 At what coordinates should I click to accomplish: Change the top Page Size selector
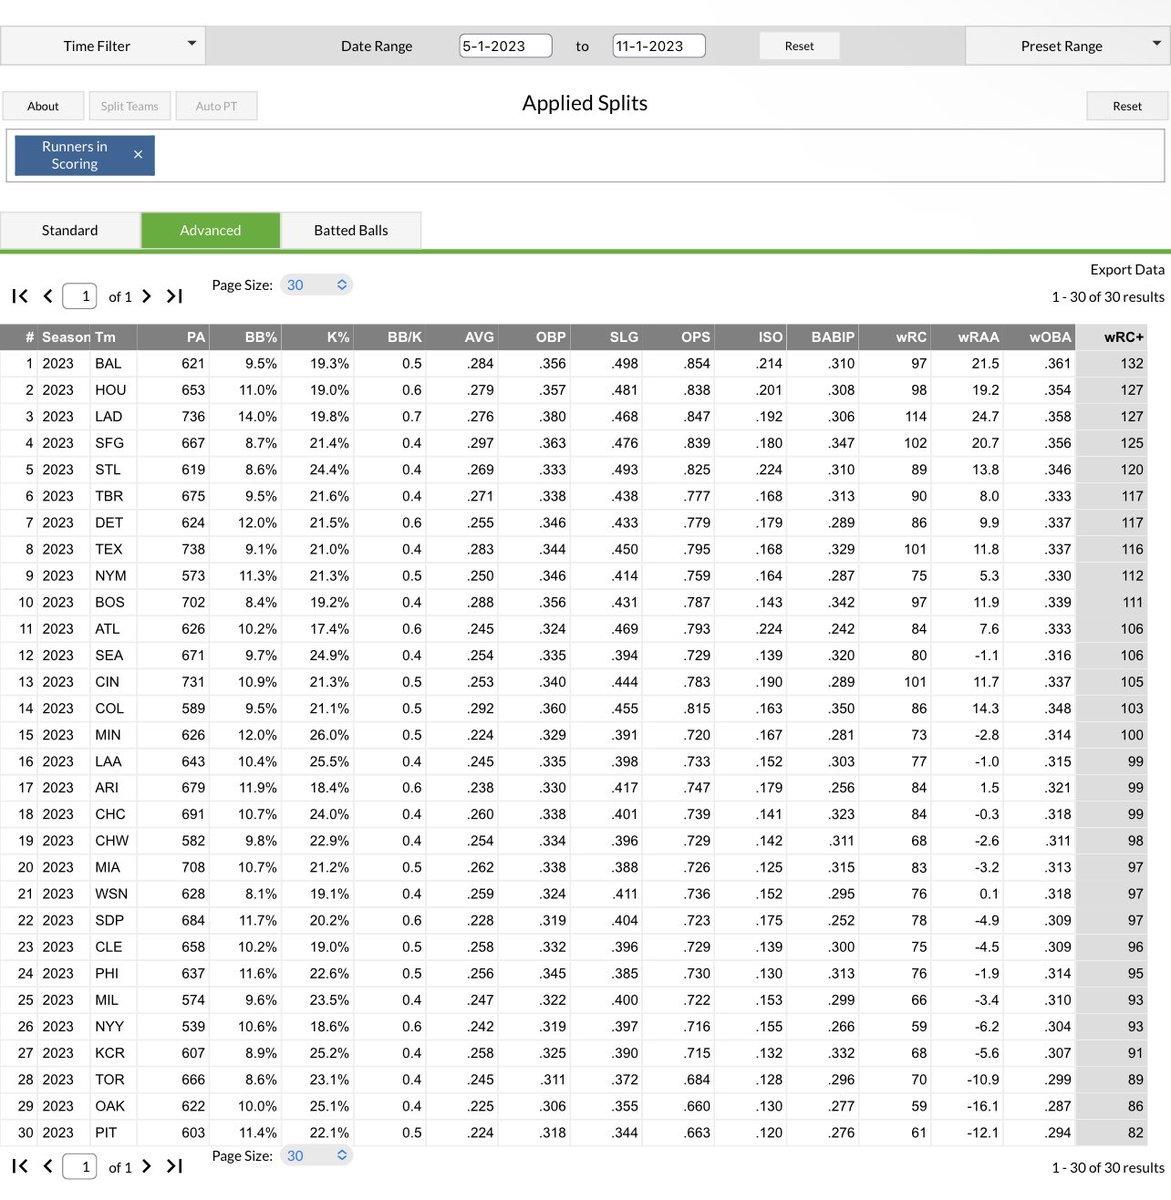pyautogui.click(x=316, y=285)
